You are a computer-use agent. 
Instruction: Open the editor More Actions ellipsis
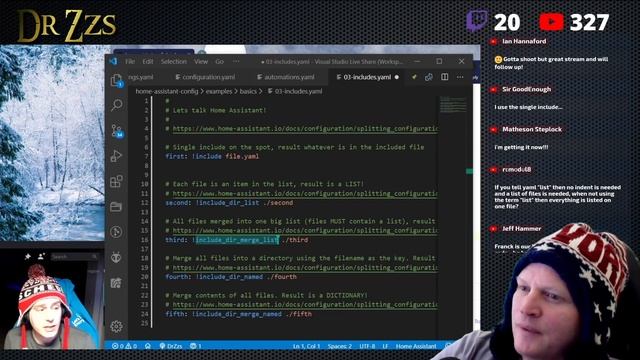[460, 77]
